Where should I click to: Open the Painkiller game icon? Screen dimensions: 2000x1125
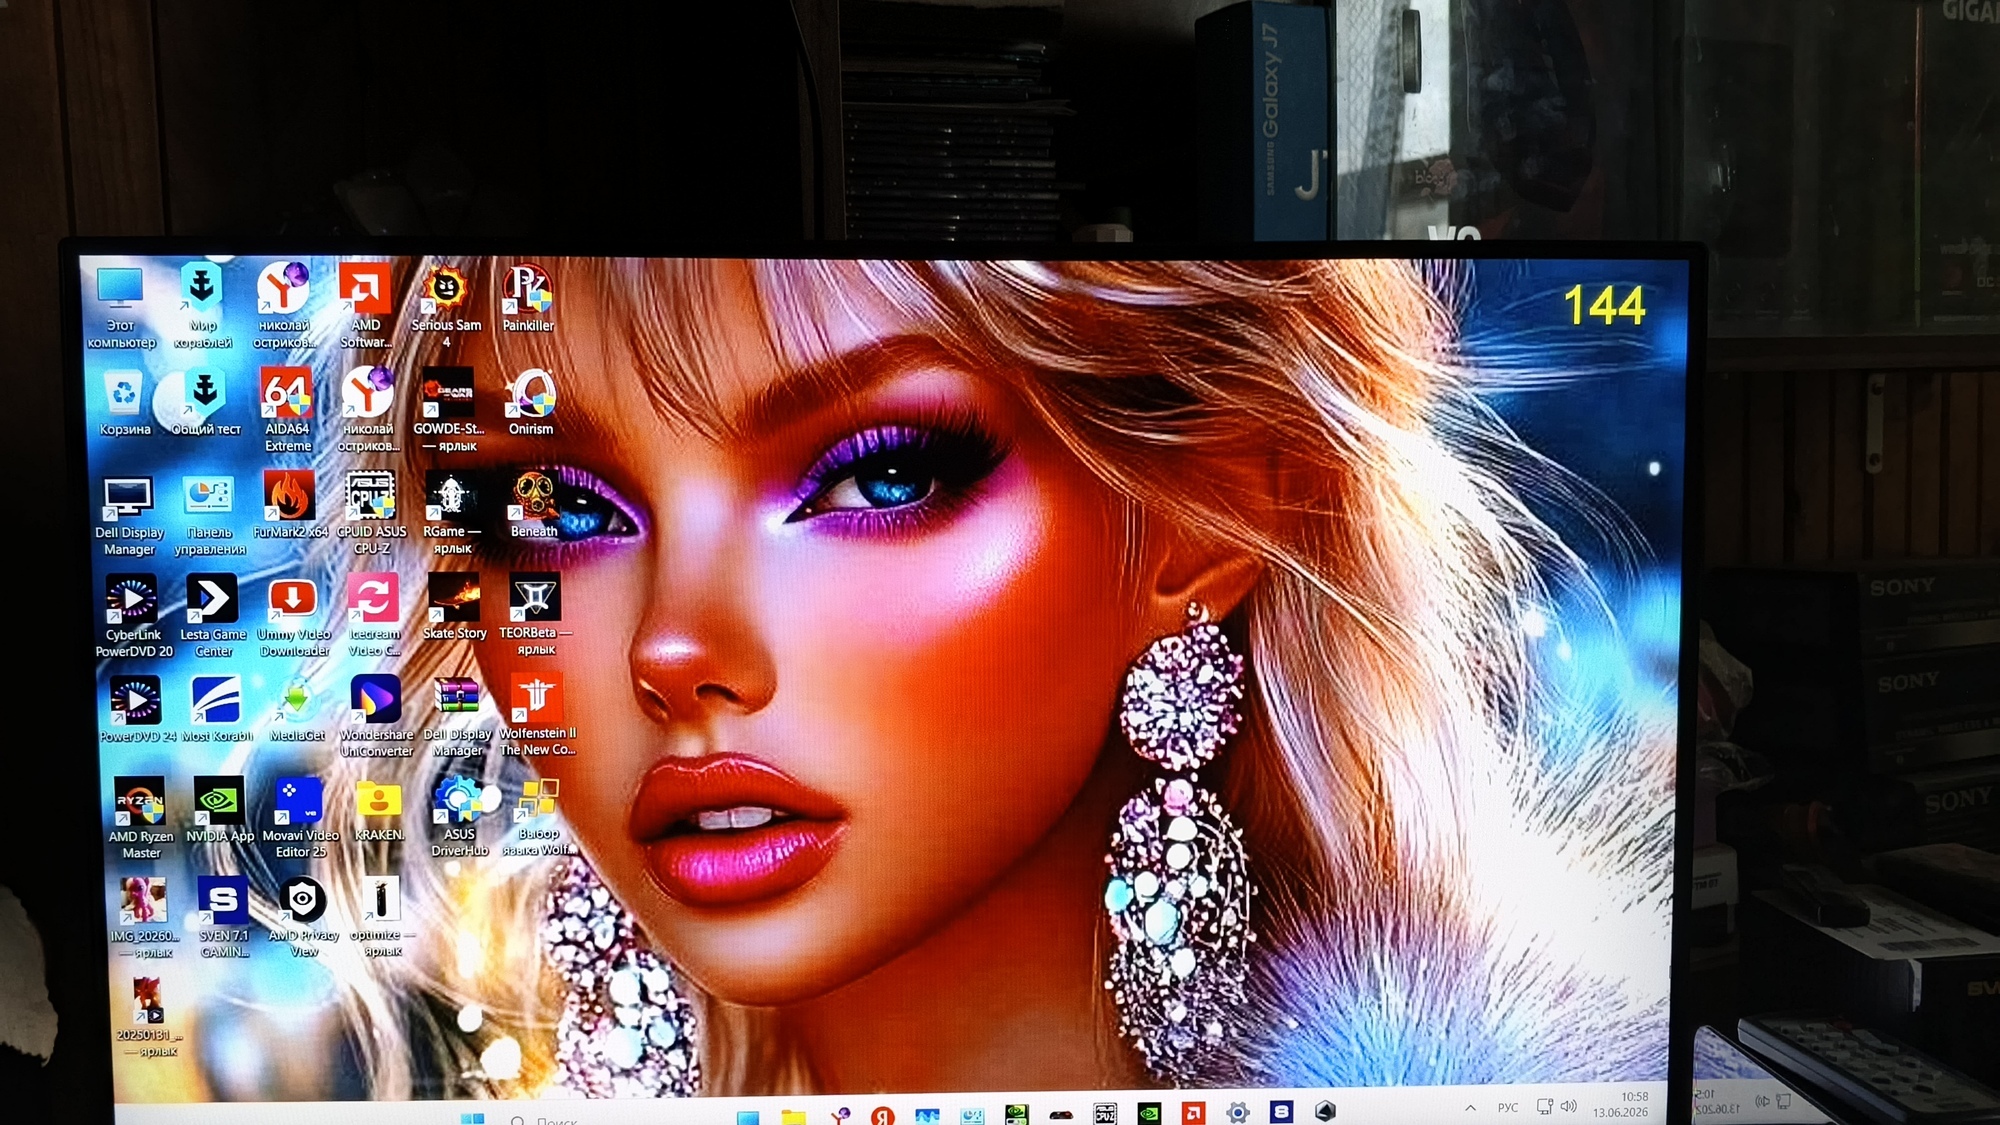pos(528,298)
